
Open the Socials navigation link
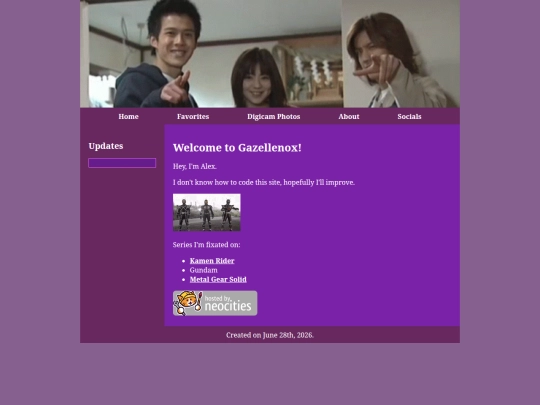tap(409, 116)
